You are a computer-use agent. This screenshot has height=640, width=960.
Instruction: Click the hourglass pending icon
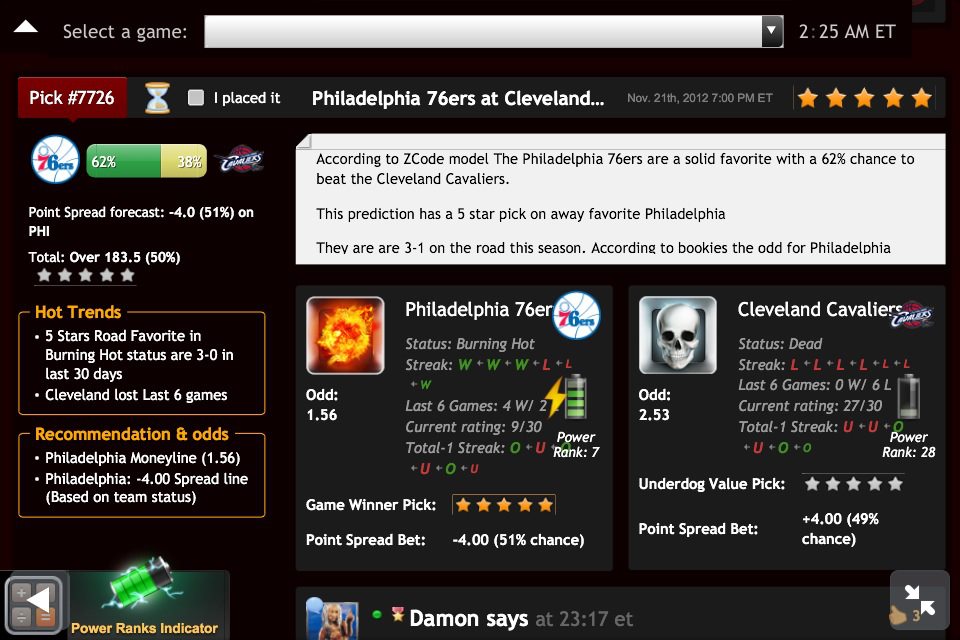pyautogui.click(x=157, y=97)
